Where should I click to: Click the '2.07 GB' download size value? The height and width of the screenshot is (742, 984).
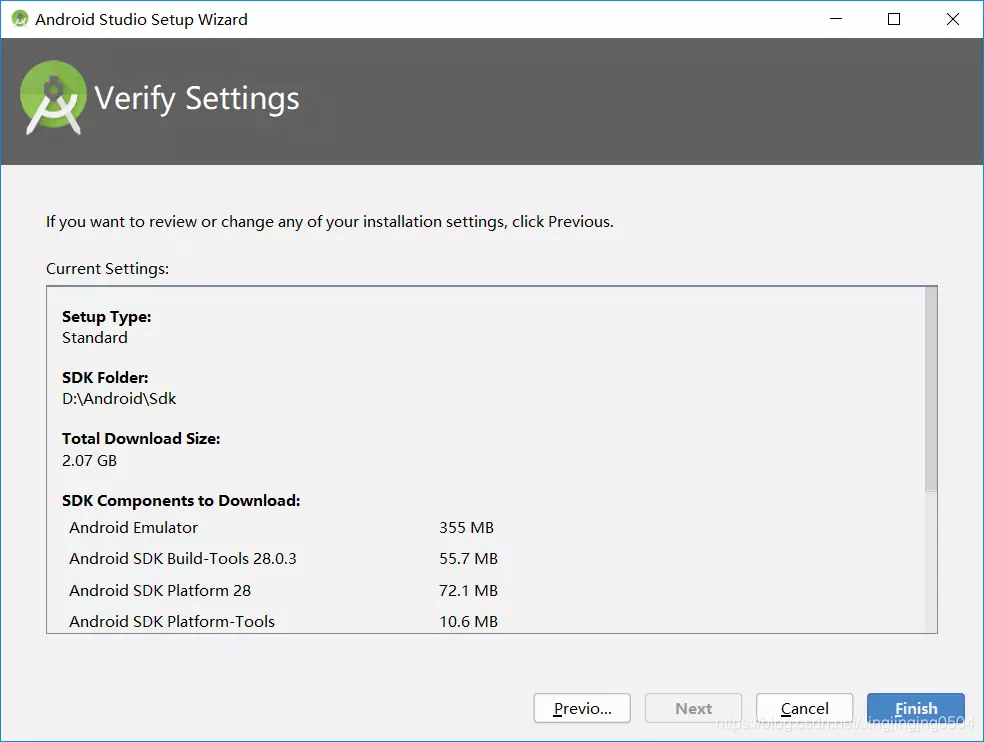point(89,460)
